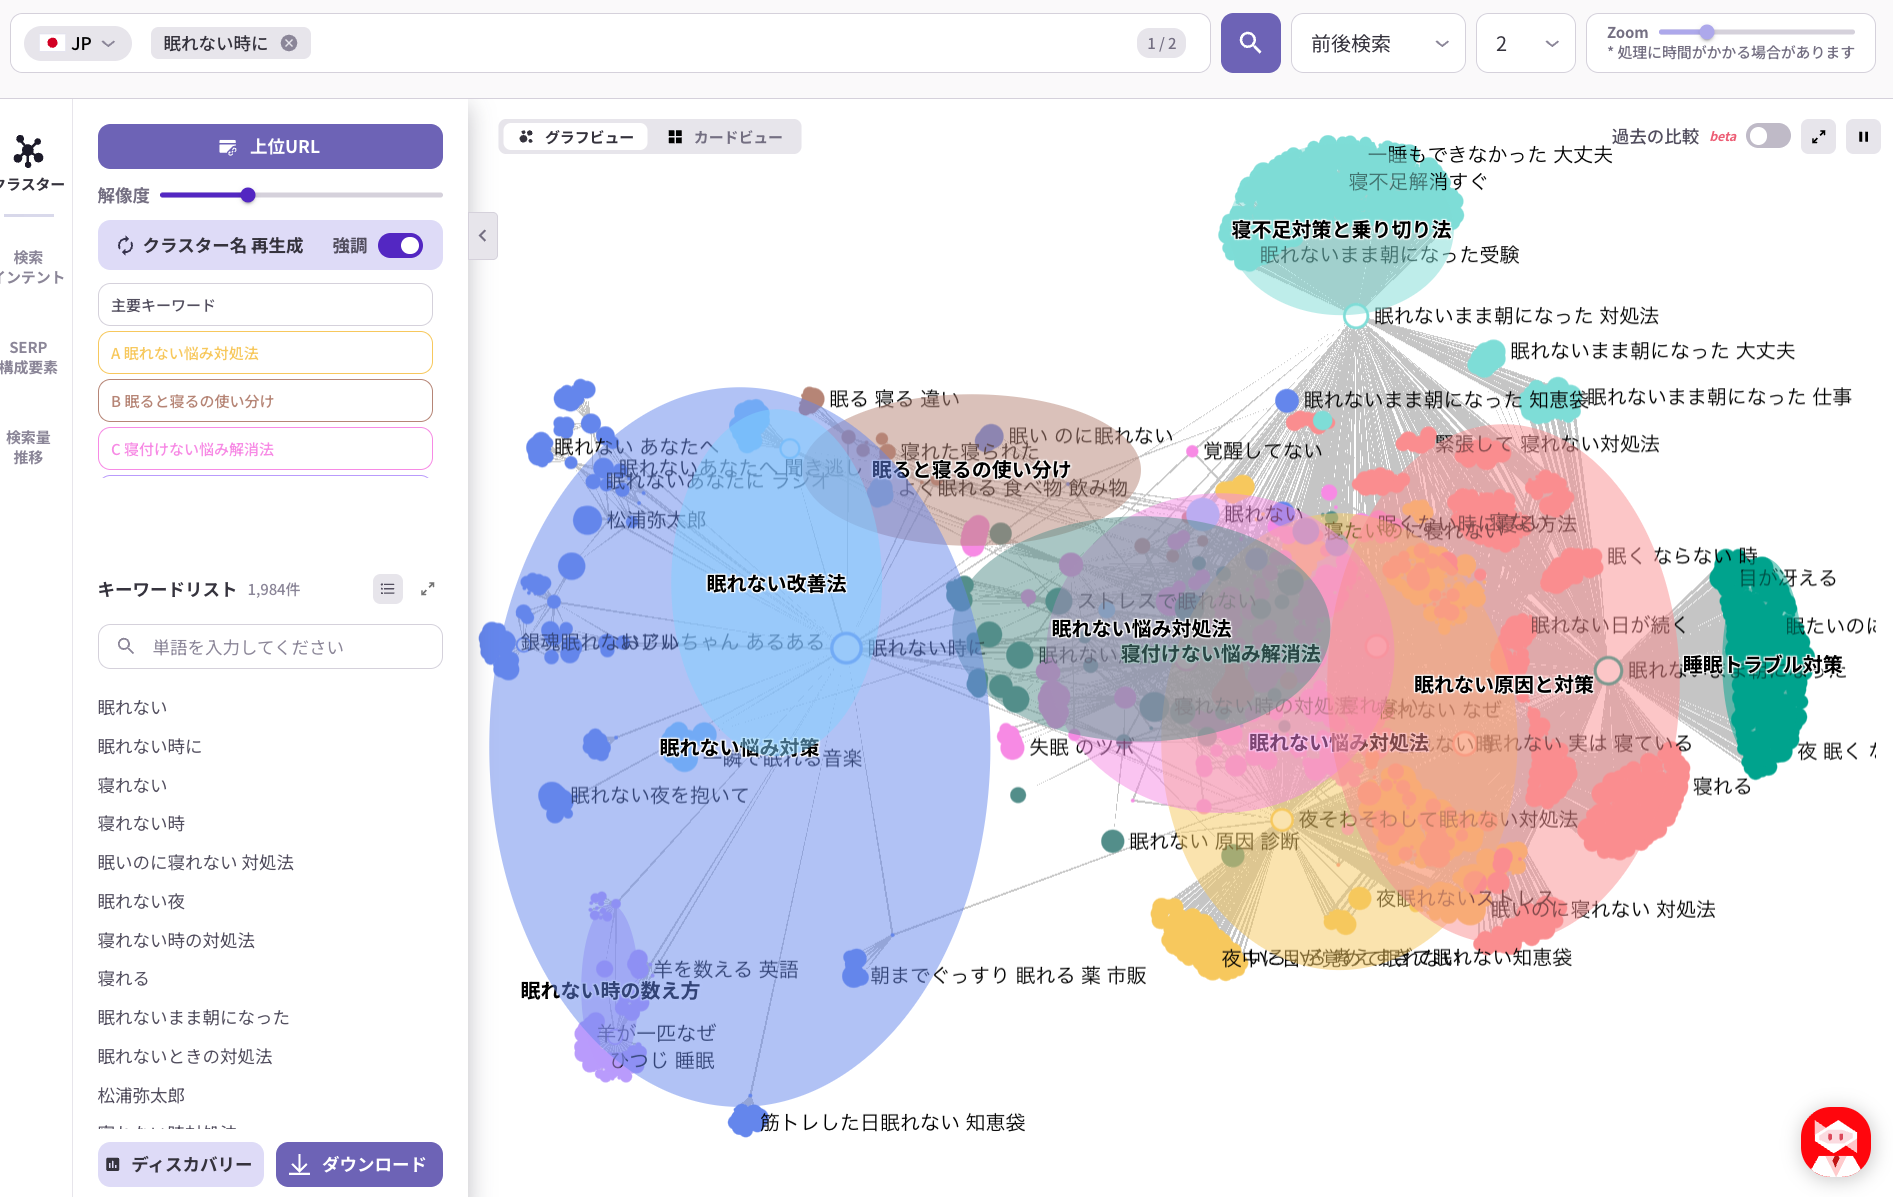Open the JP country selector
1893x1197 pixels.
click(78, 43)
